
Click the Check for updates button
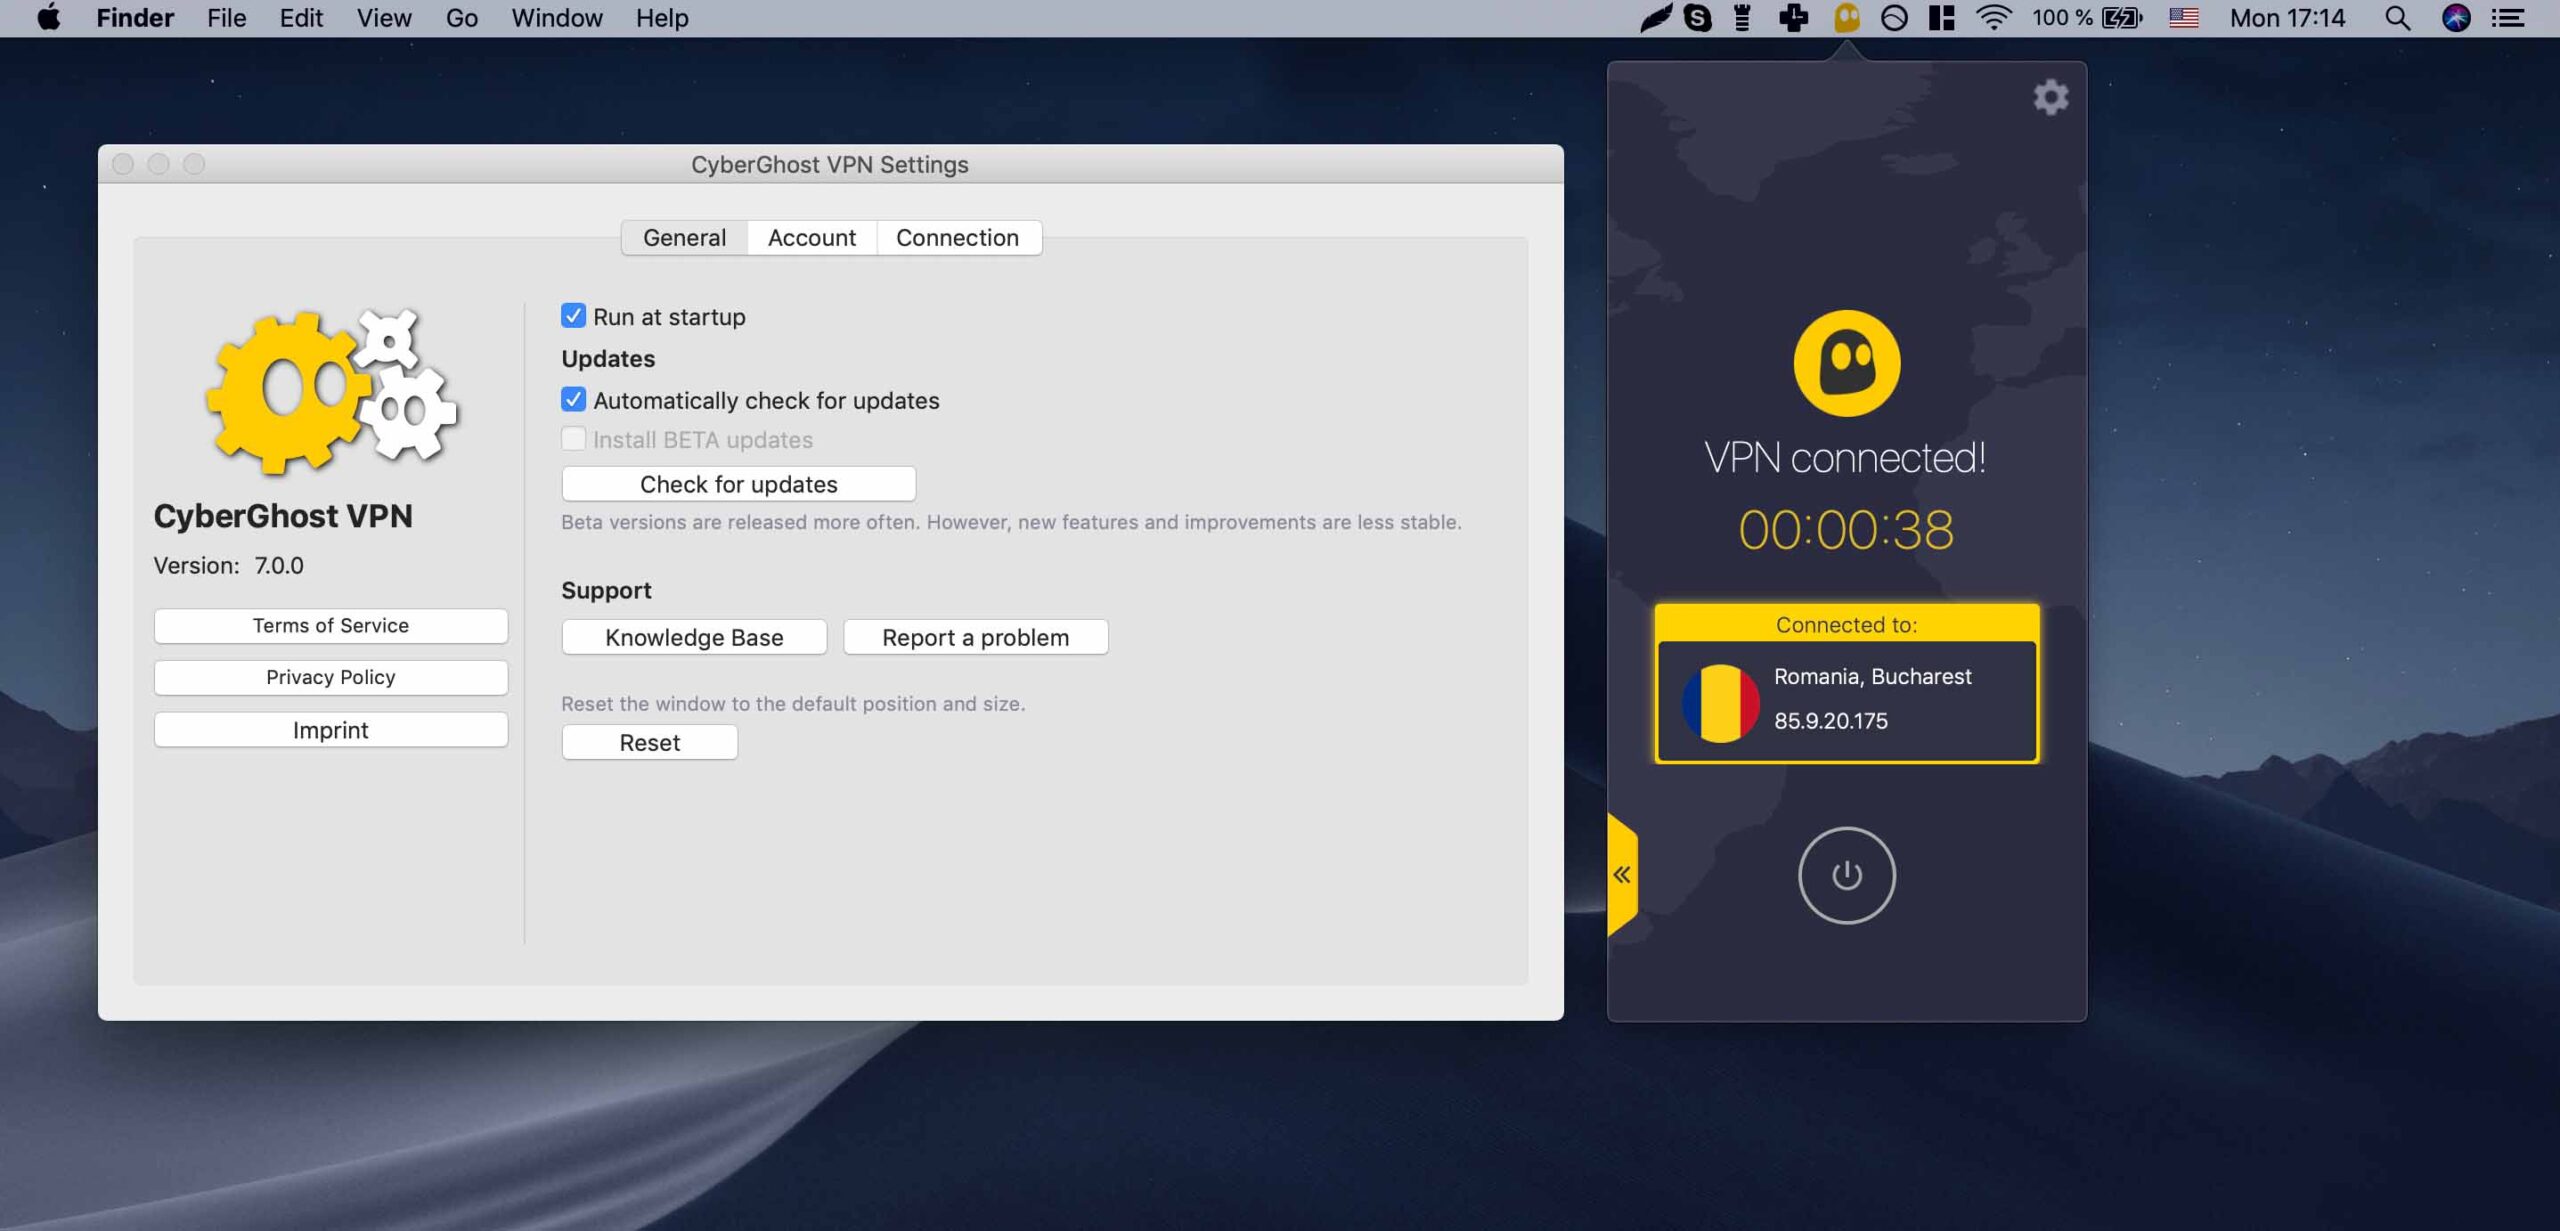pos(738,484)
